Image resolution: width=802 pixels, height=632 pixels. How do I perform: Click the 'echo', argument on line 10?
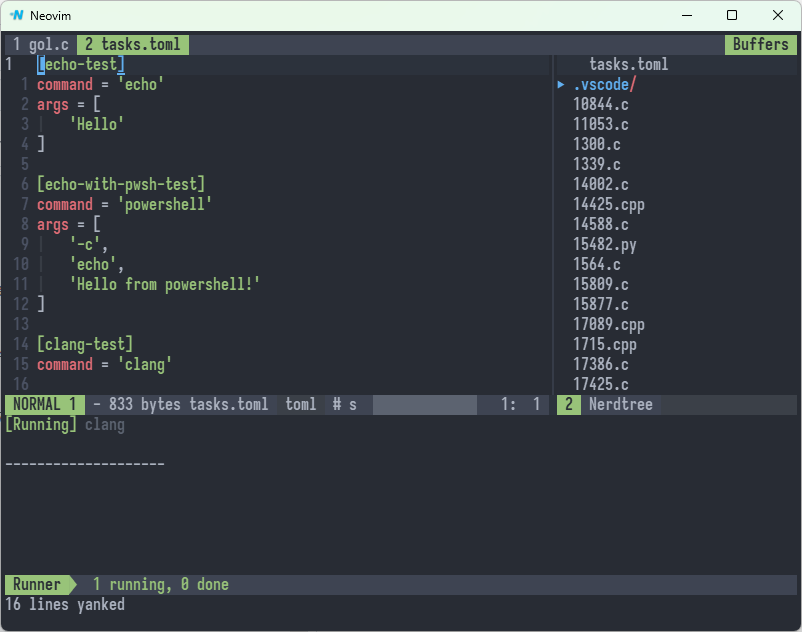[97, 264]
